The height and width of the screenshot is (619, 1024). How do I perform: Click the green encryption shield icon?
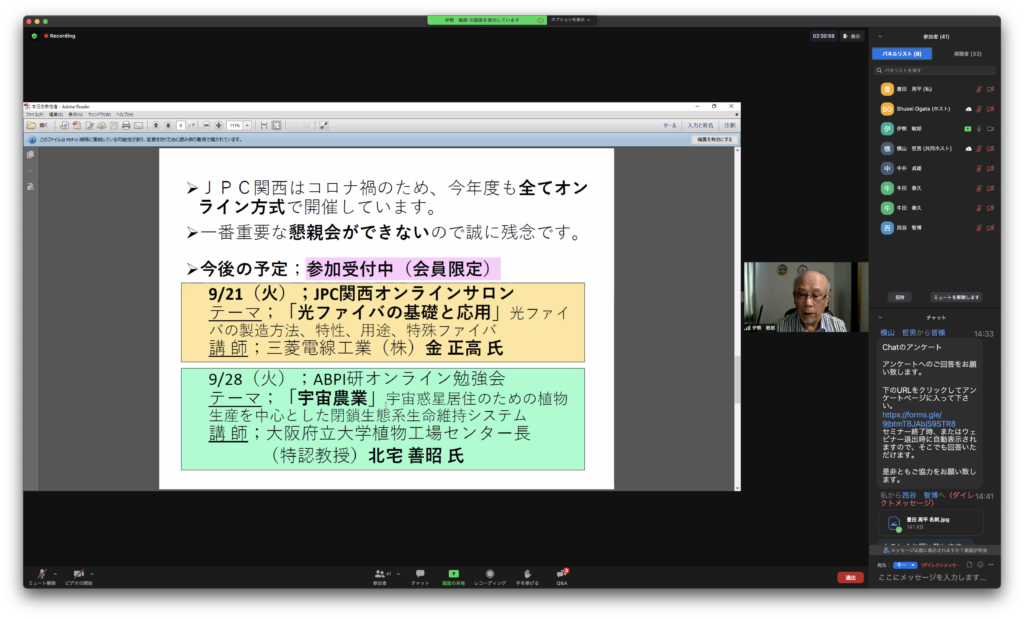(34, 36)
